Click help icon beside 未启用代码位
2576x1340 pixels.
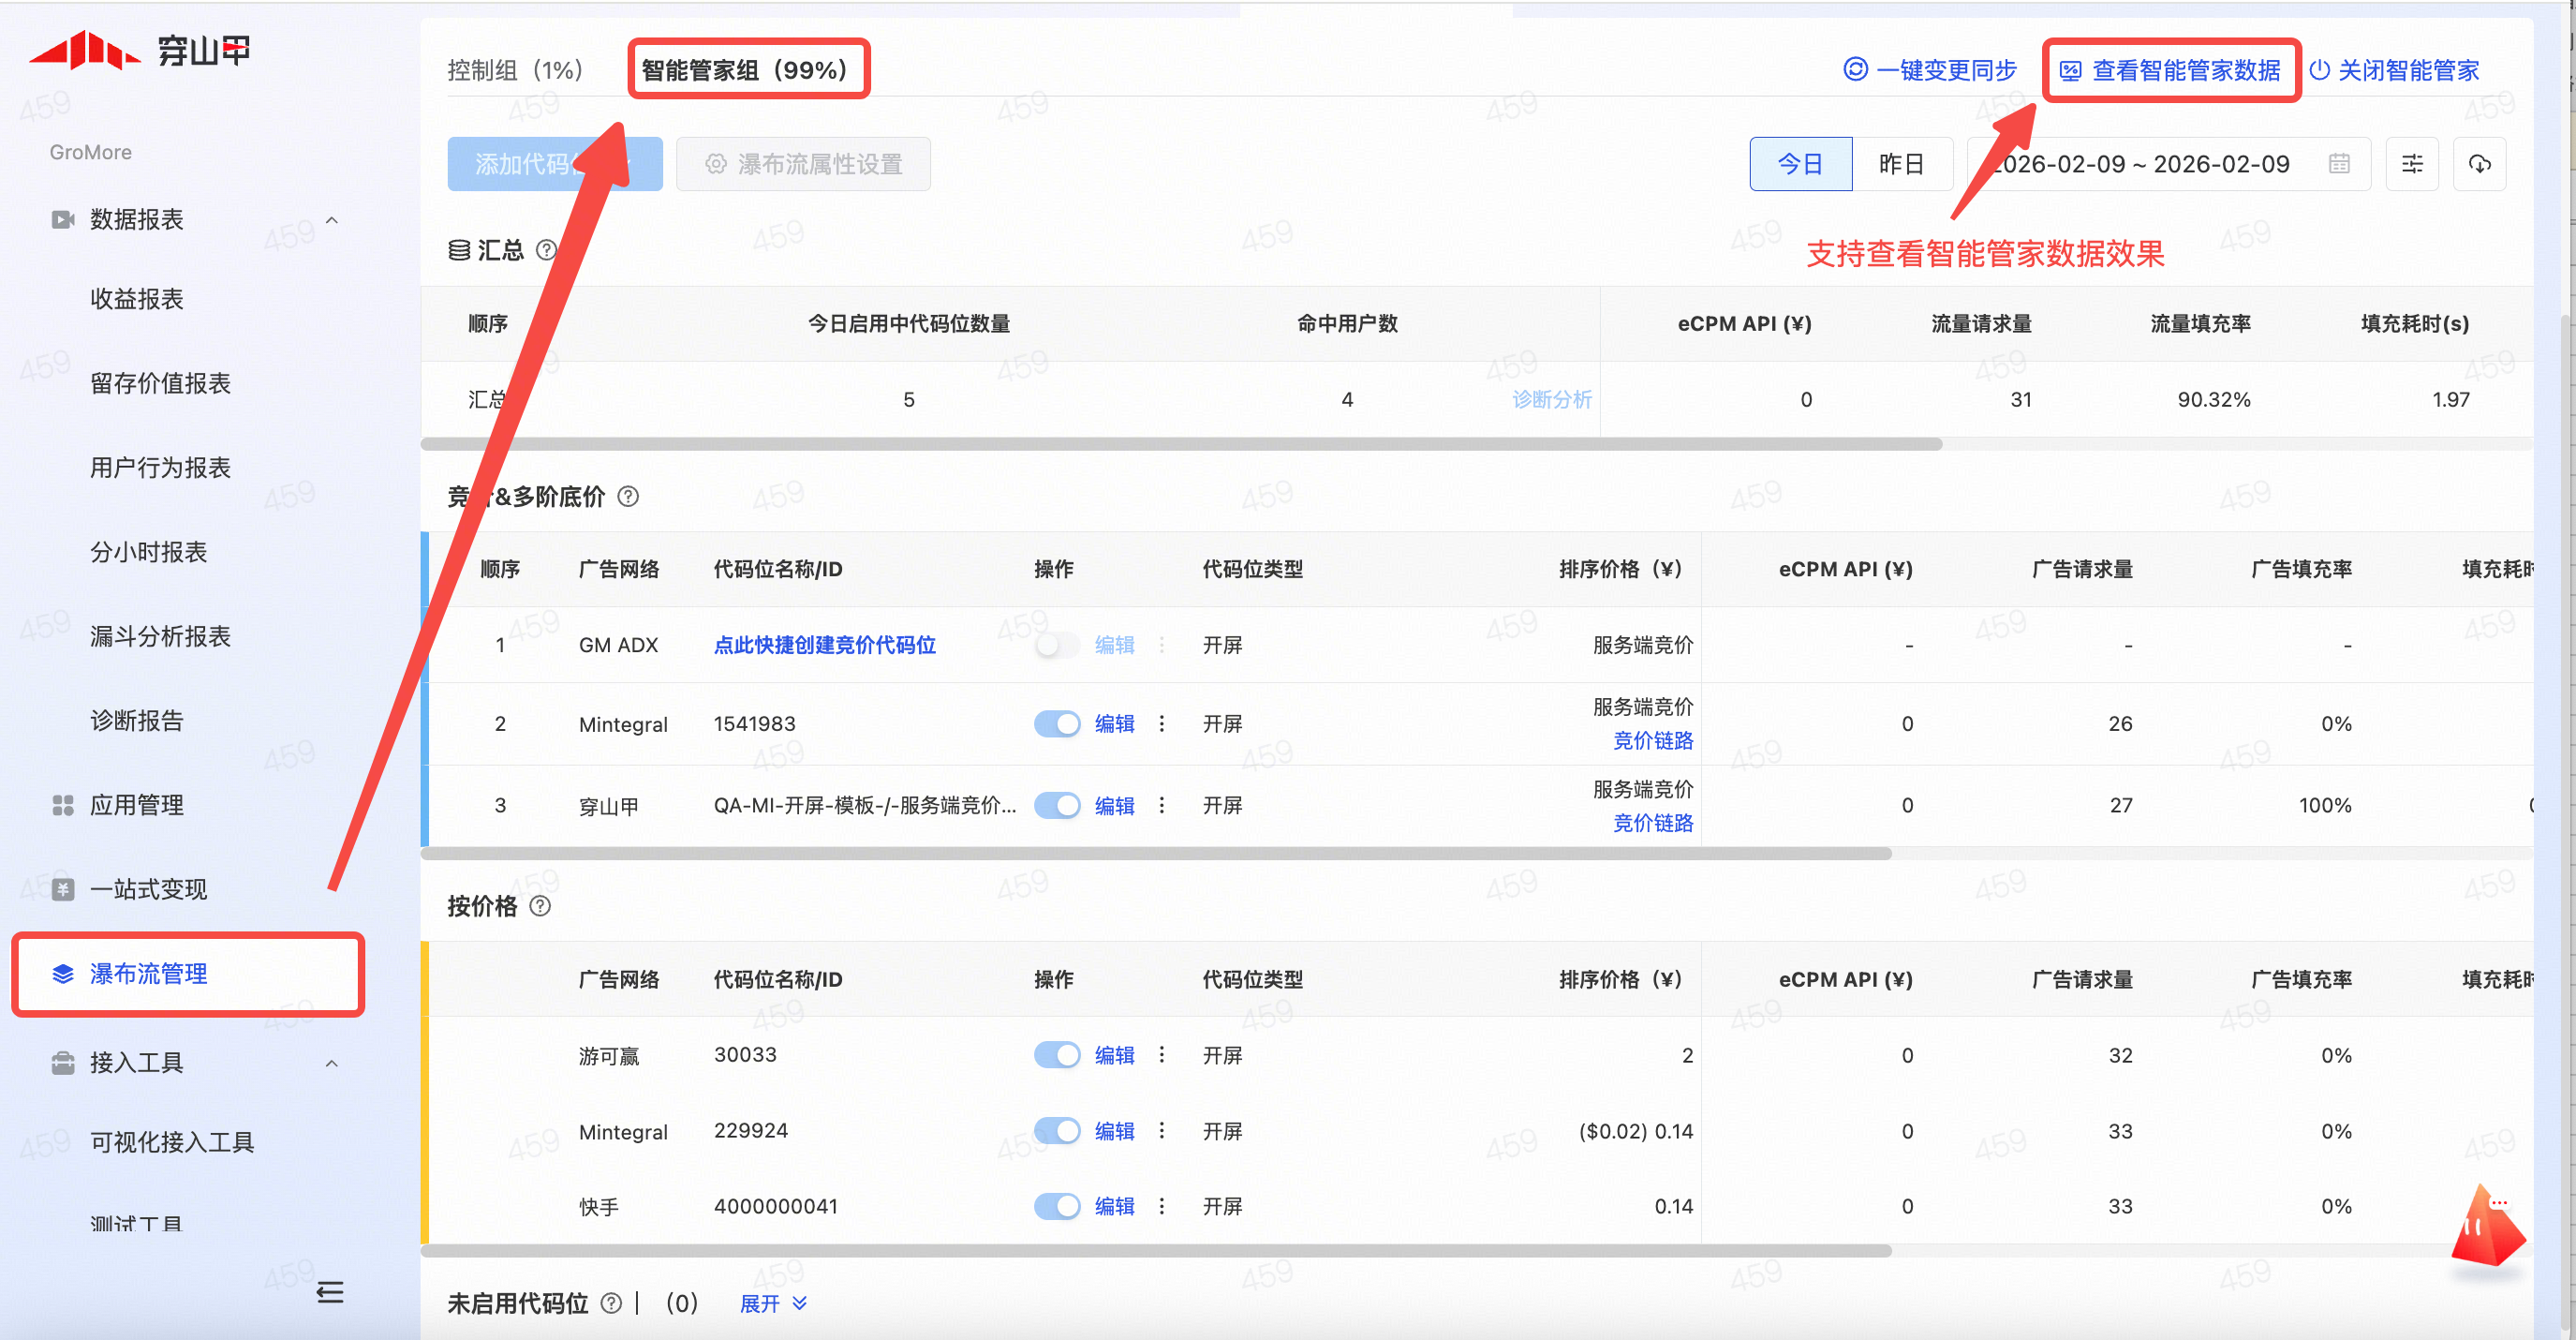point(611,1303)
